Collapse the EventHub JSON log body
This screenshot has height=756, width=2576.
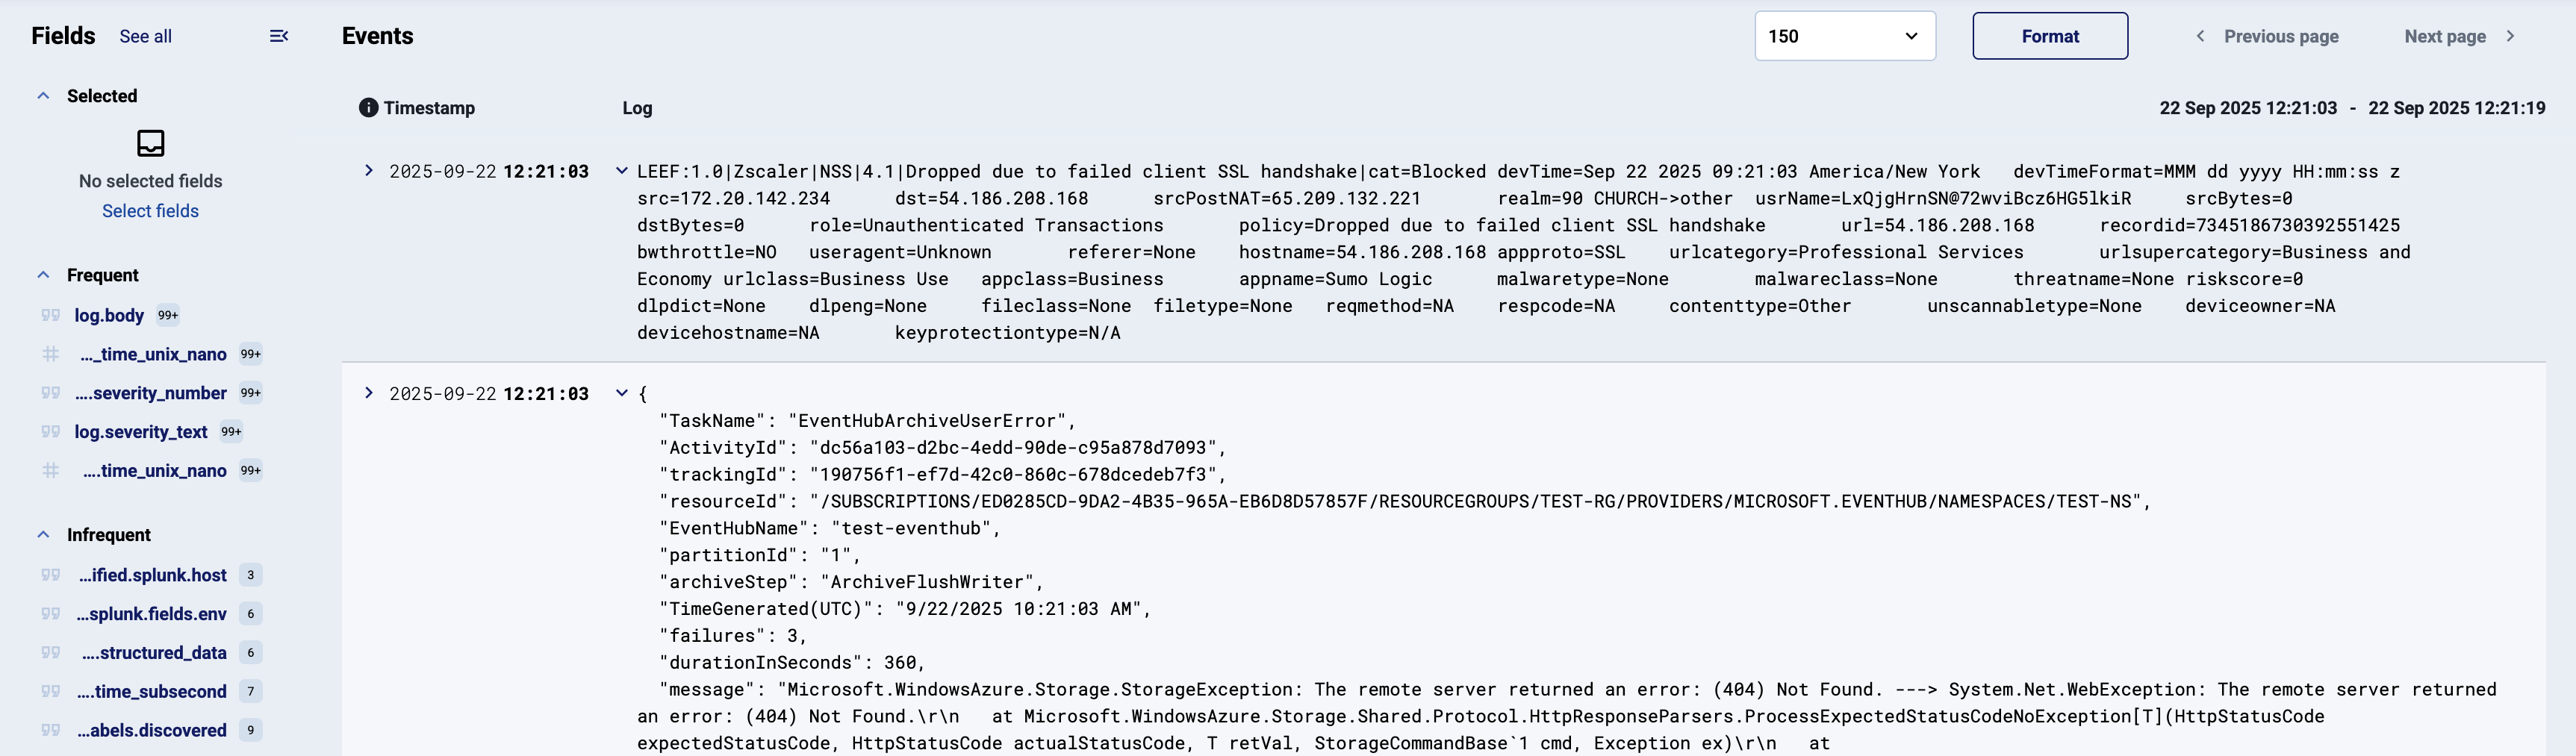coord(622,394)
